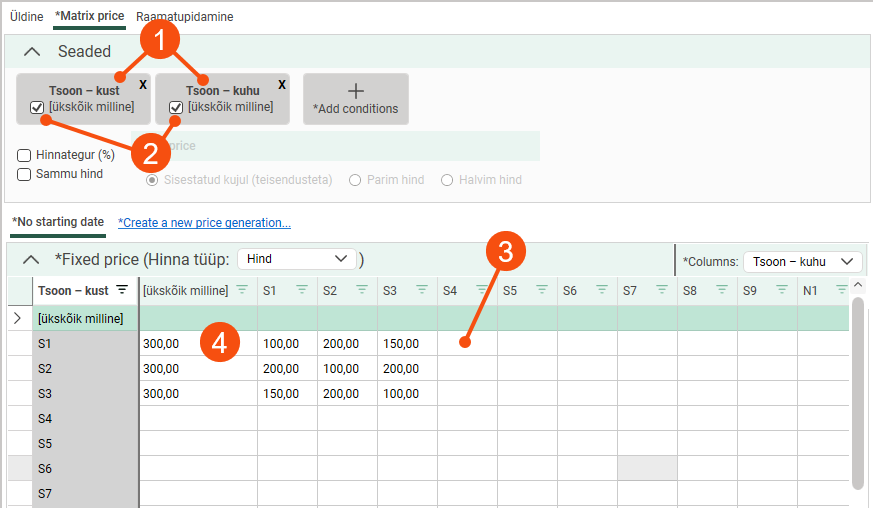This screenshot has height=508, width=873.
Task: Click sort icon in Tsoon – kust header
Action: tap(122, 290)
